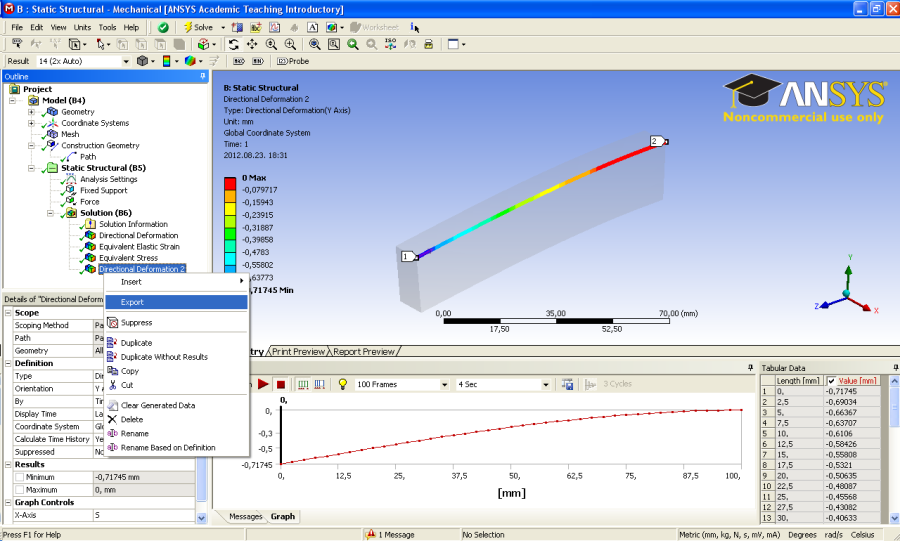Choose Suppress in the context menu
The width and height of the screenshot is (900, 541).
176,322
